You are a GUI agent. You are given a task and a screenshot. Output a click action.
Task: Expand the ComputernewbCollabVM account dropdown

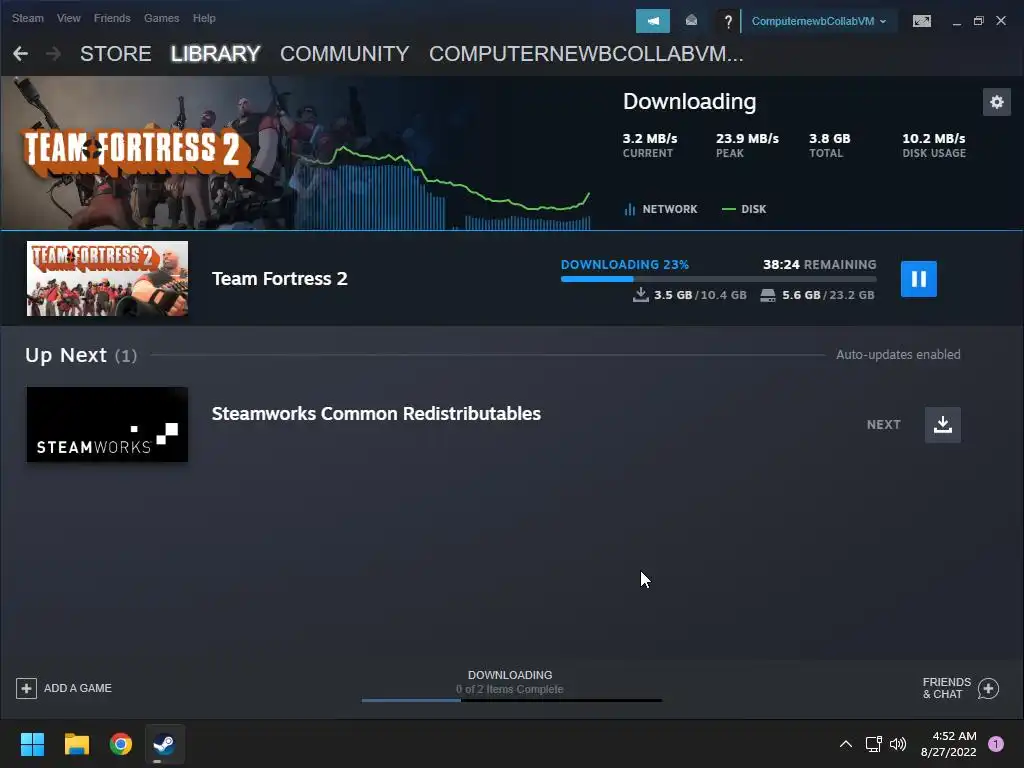coord(818,21)
